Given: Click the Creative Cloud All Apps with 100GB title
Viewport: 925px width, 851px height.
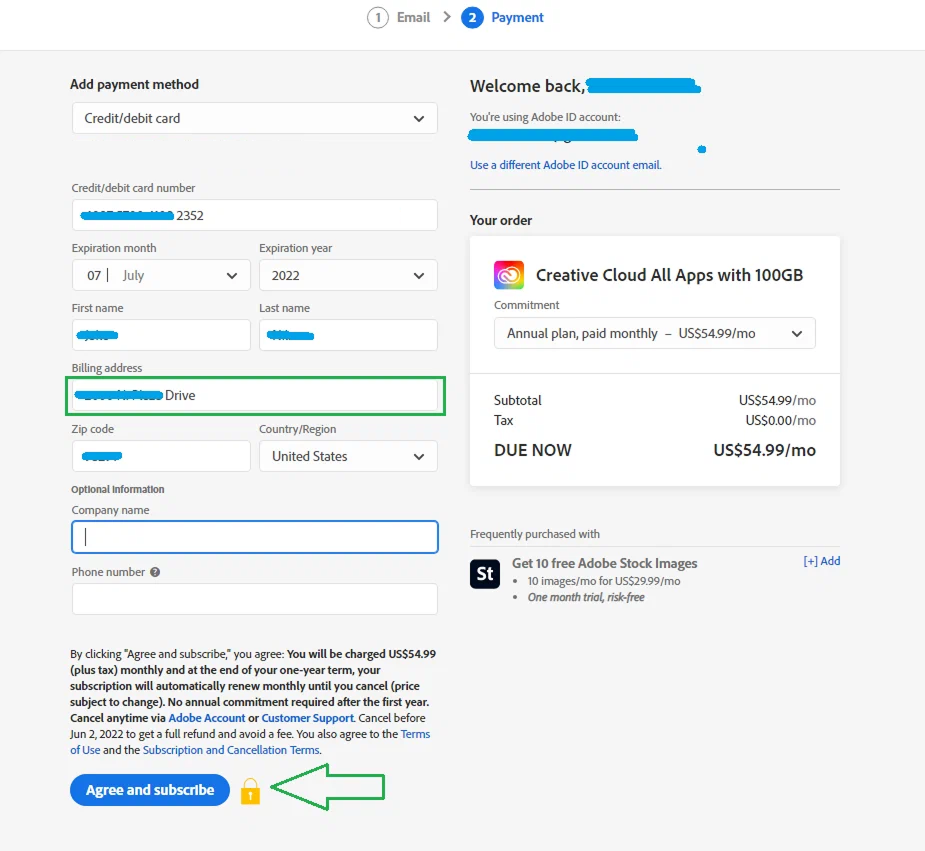Looking at the screenshot, I should [x=670, y=275].
